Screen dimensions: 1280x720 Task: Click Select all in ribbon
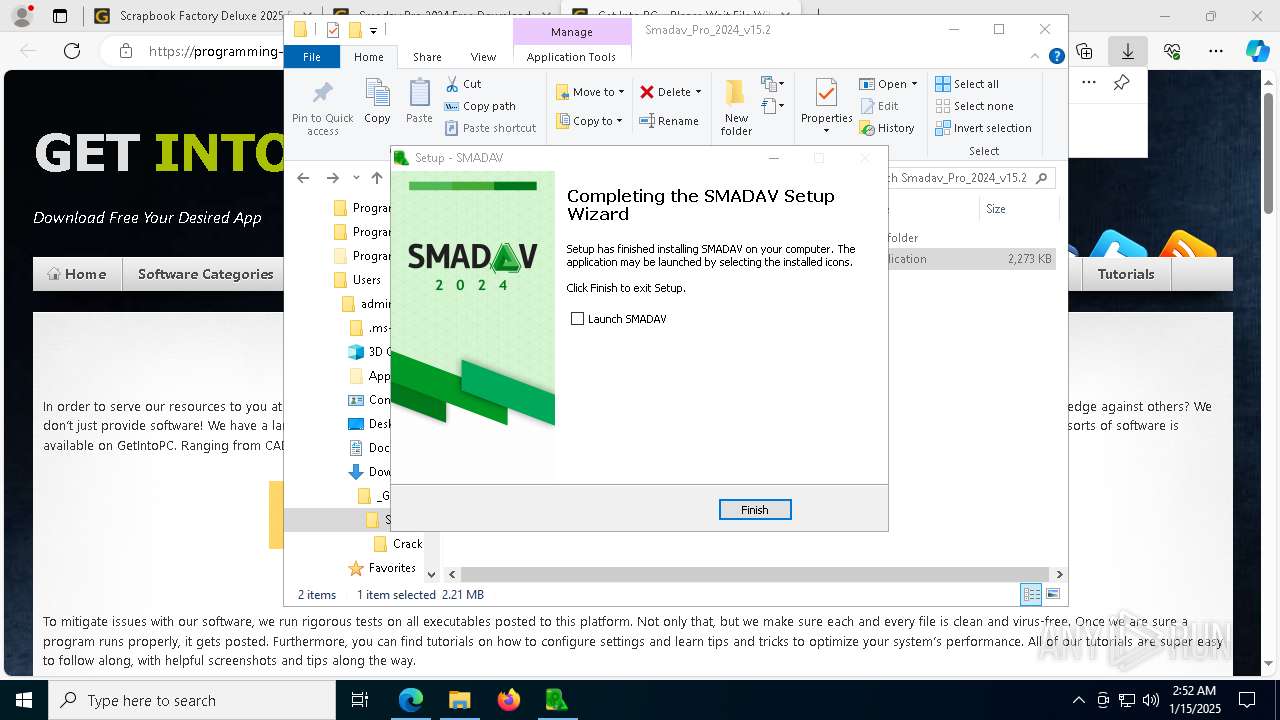pos(967,84)
